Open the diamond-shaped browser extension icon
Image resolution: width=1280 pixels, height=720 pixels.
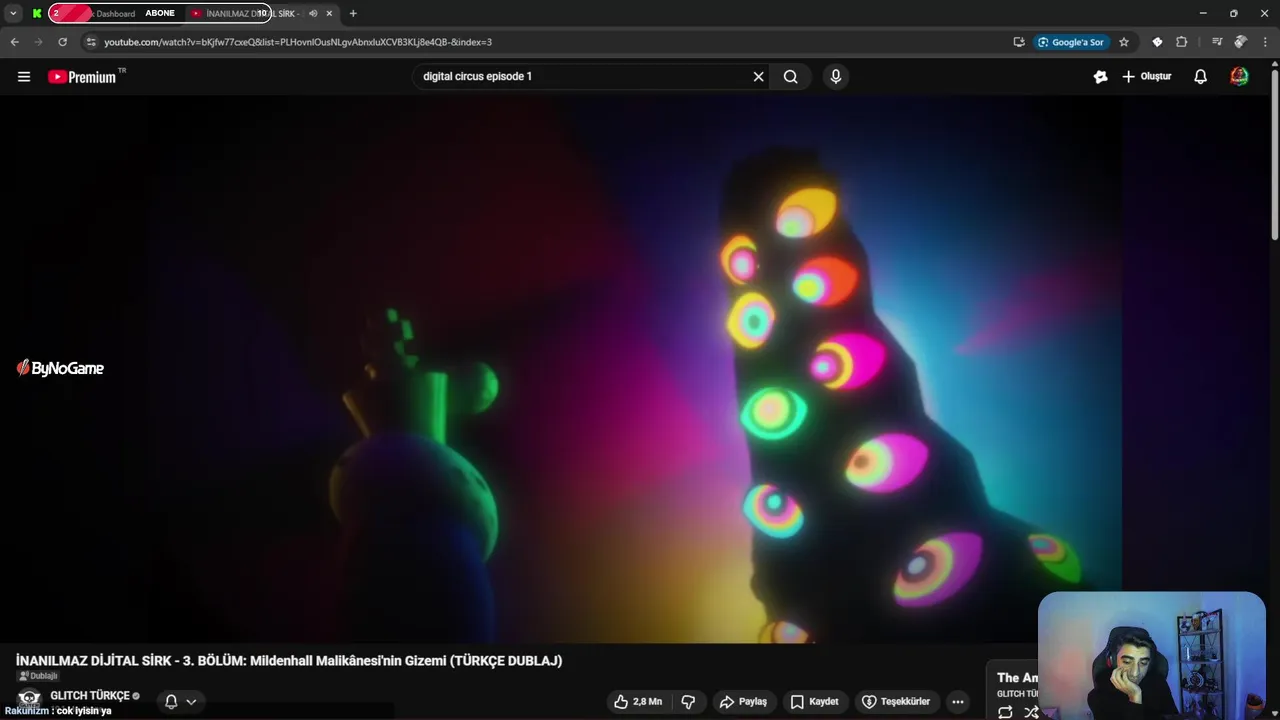click(x=1157, y=42)
